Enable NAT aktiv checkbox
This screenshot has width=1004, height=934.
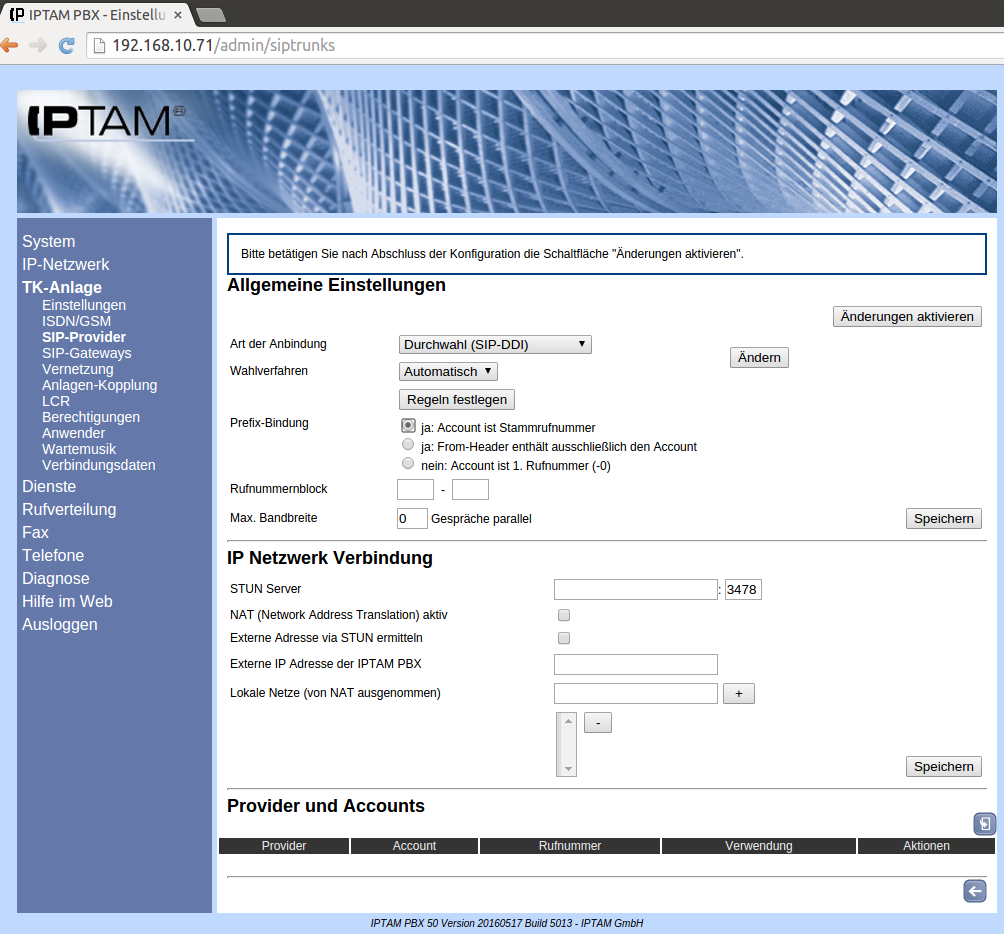click(x=564, y=615)
